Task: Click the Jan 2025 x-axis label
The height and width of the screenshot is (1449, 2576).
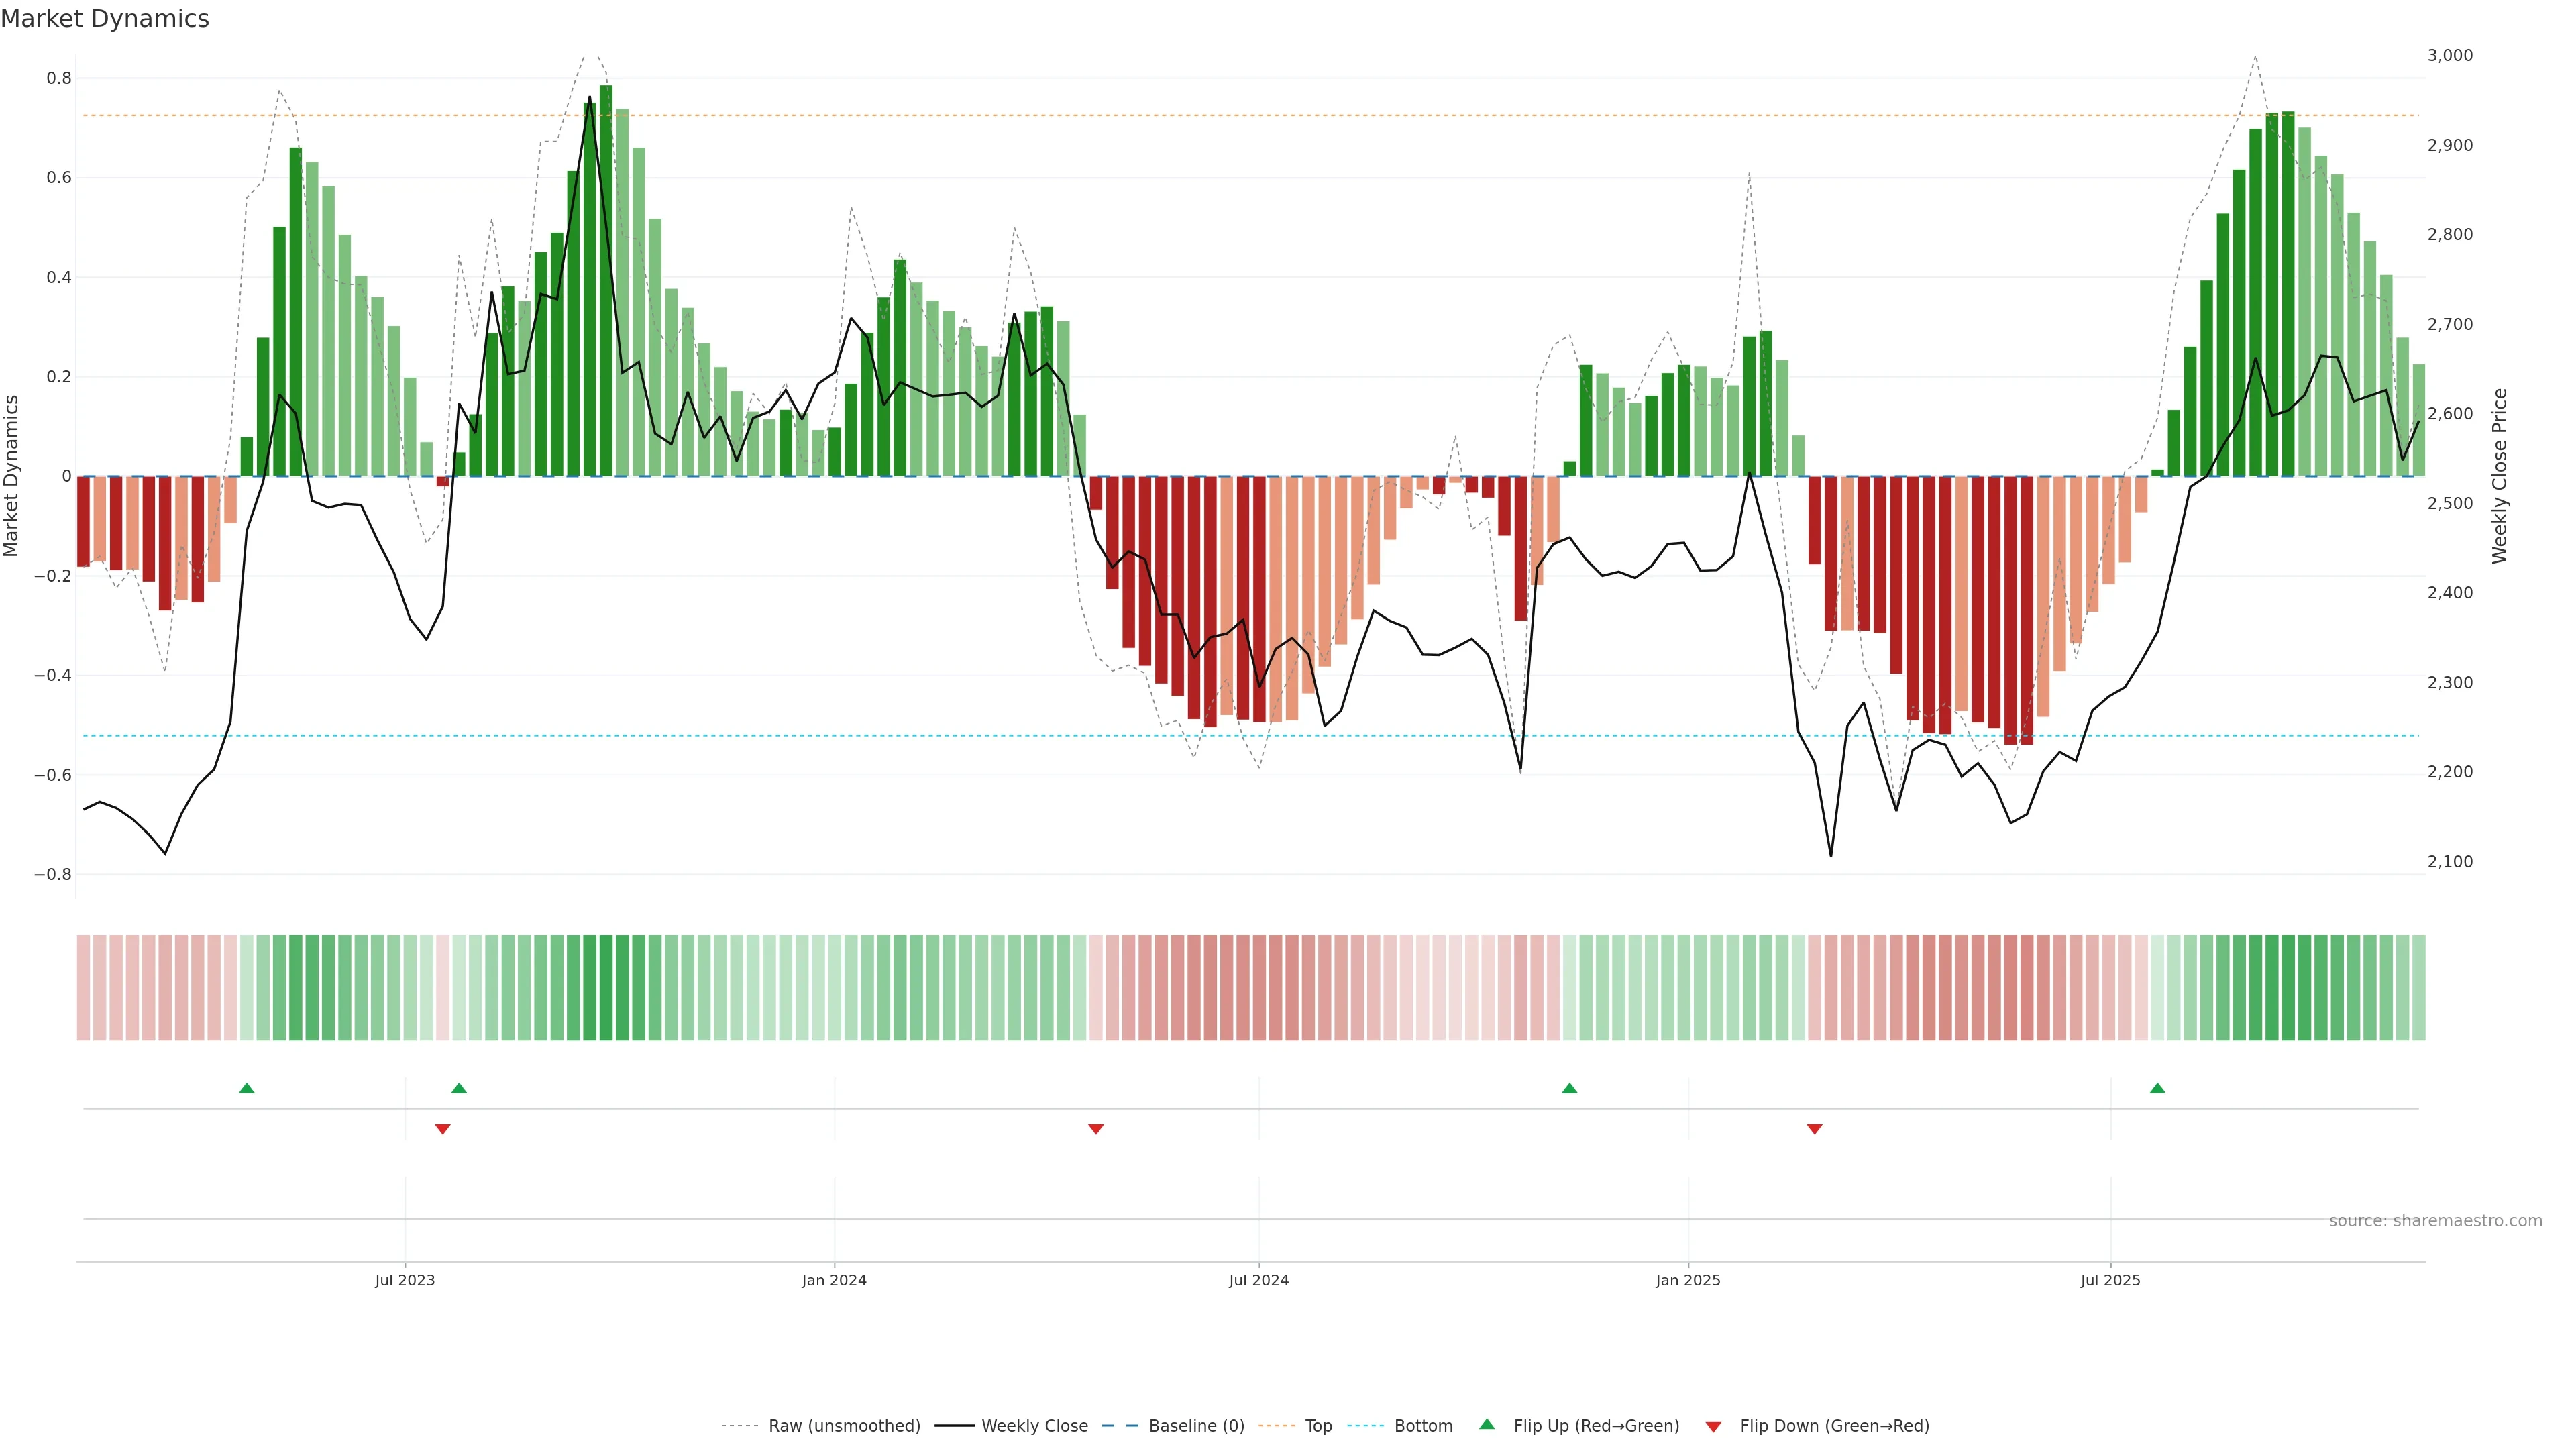Action: 1688,1280
